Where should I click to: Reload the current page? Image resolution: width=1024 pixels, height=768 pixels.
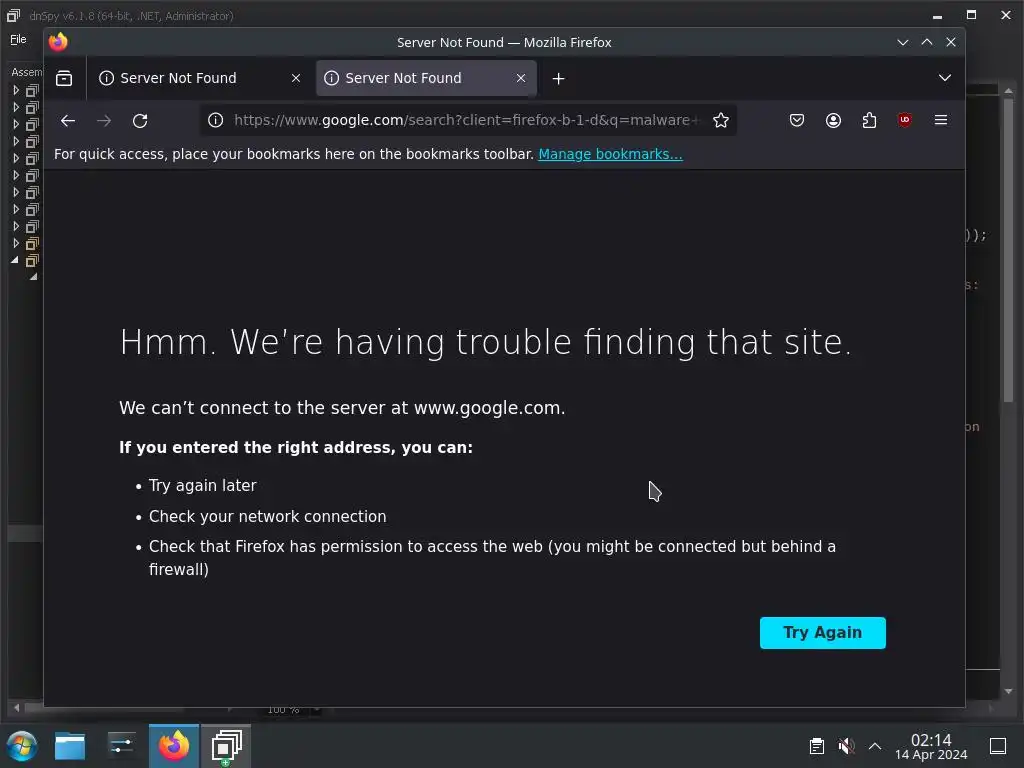[140, 121]
